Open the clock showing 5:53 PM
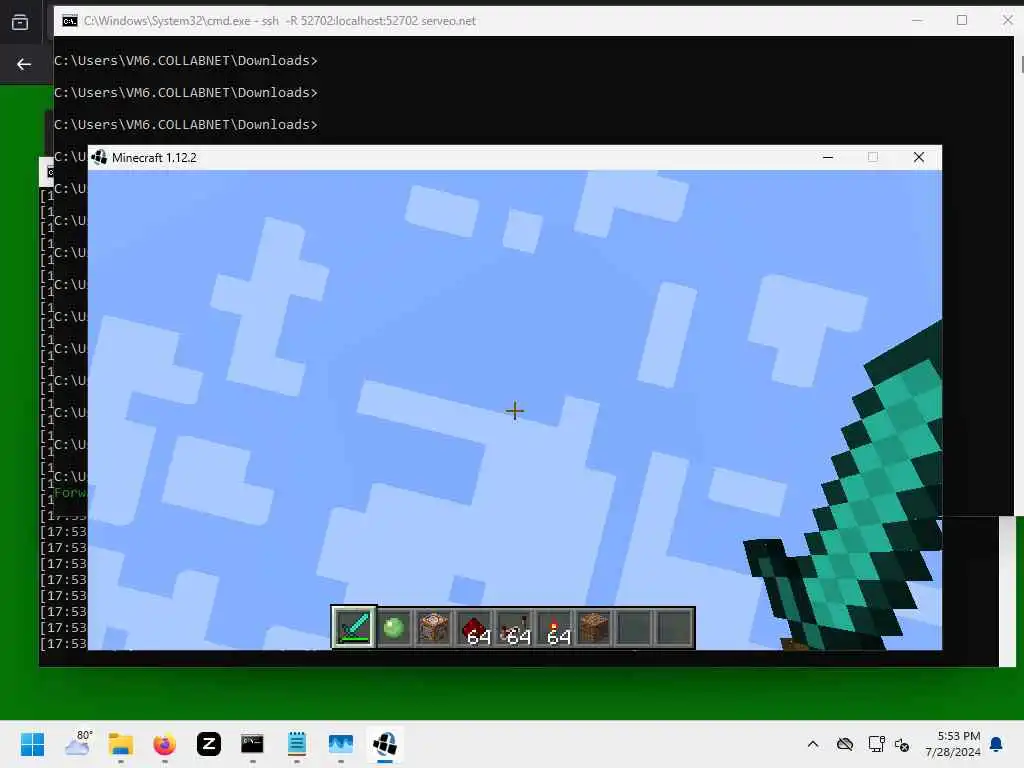Image resolution: width=1024 pixels, height=768 pixels. (x=953, y=744)
